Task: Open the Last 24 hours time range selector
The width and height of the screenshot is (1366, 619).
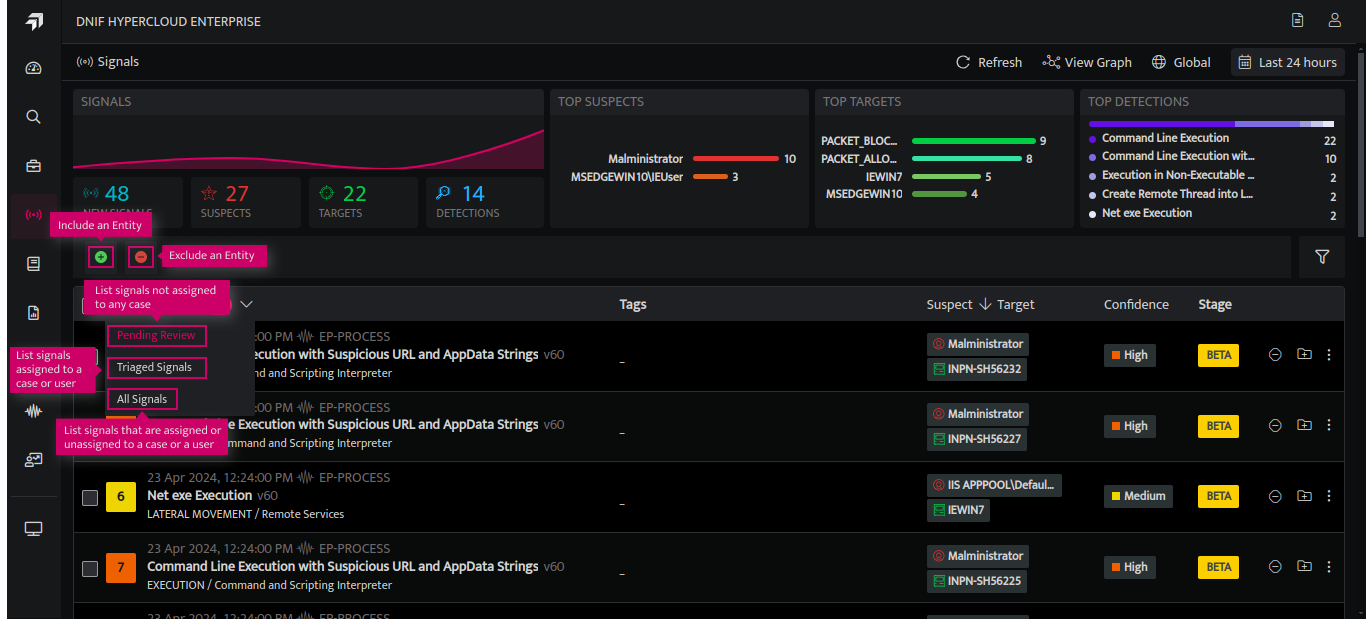Action: tap(1287, 61)
